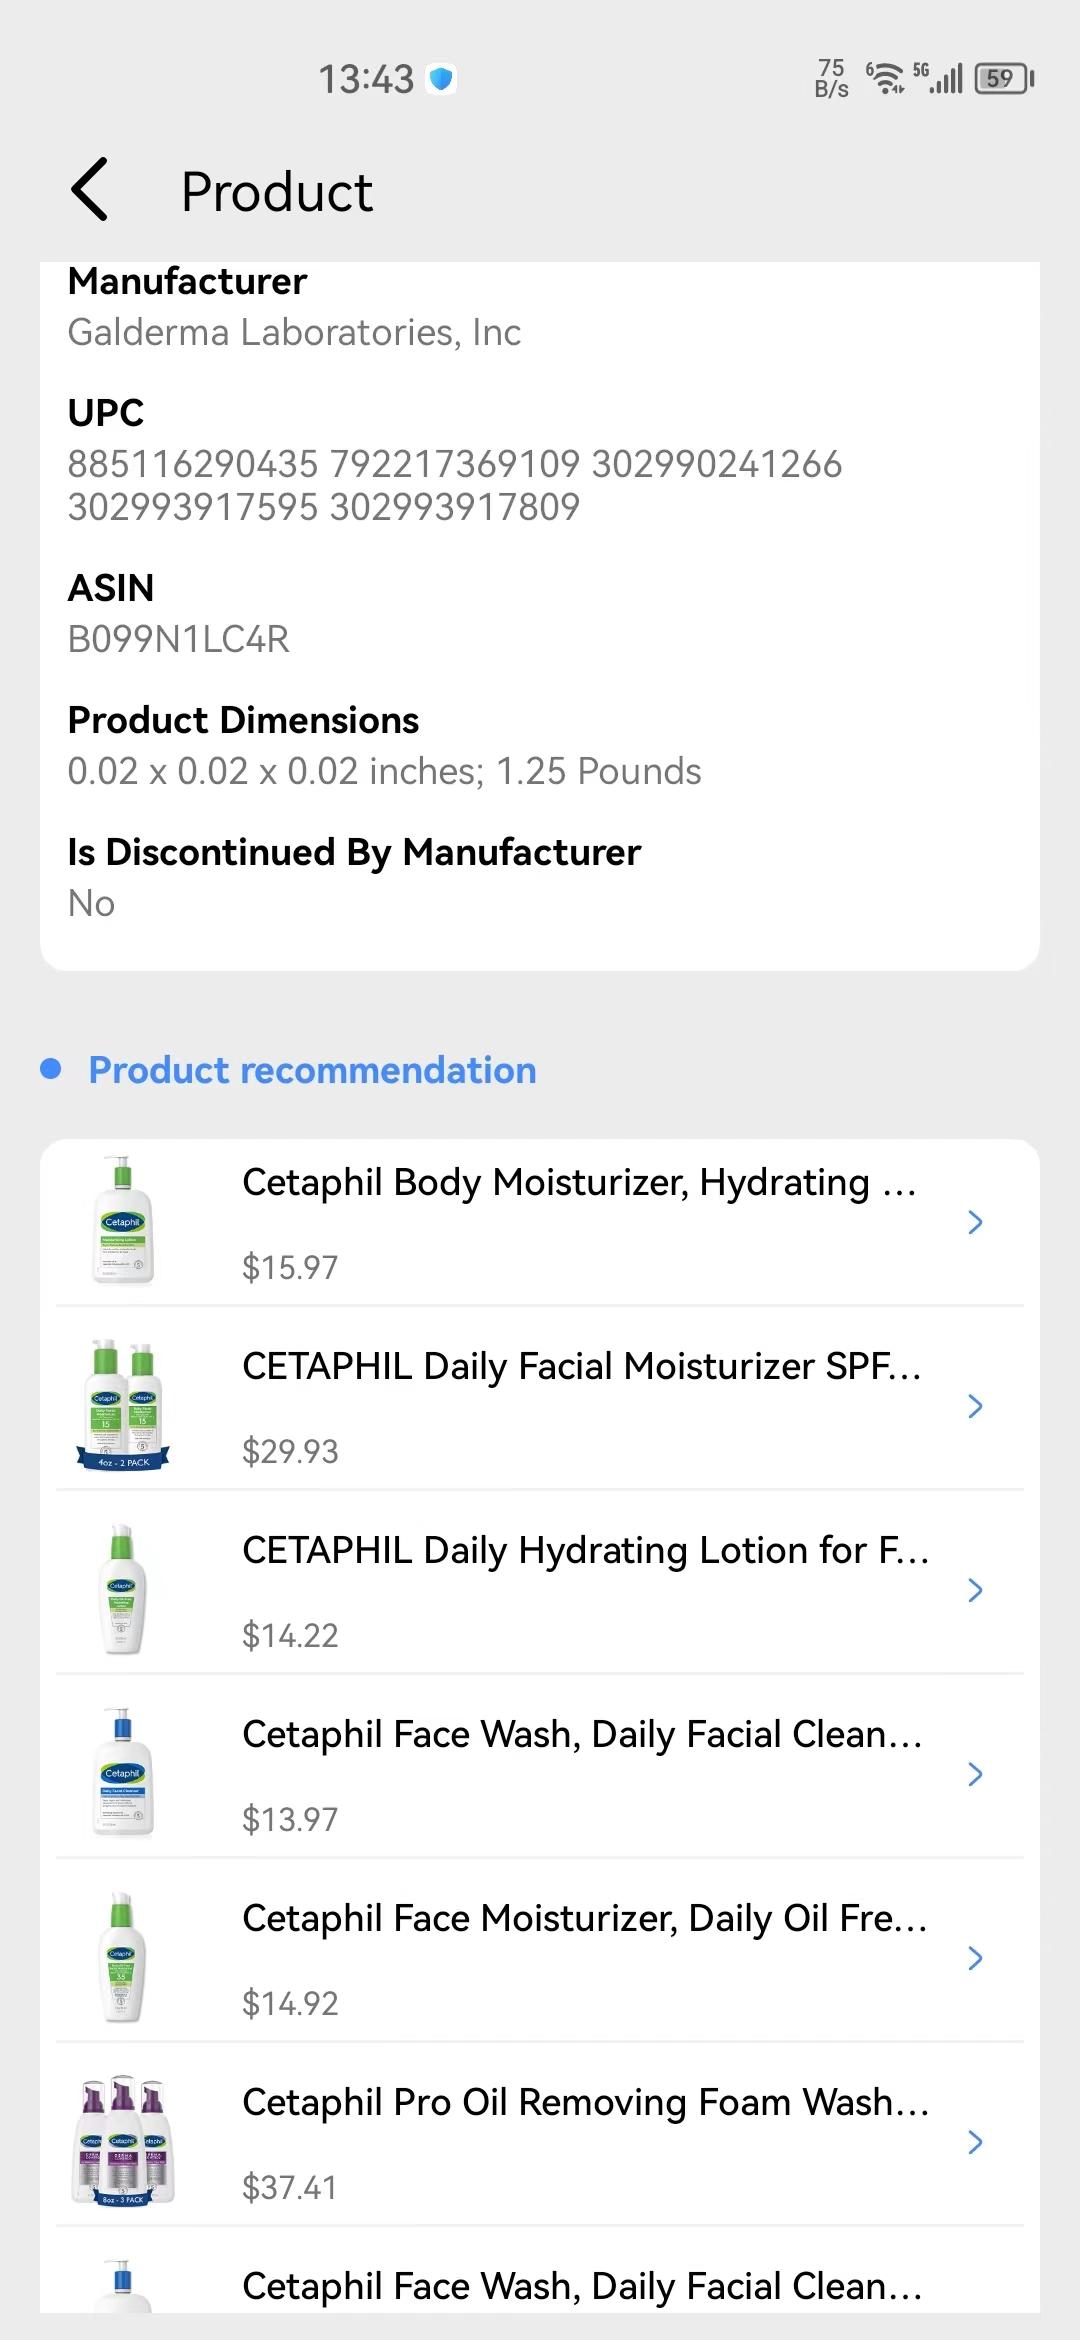Viewport: 1080px width, 2340px height.
Task: Tap the ASIN value B099N1LC4R
Action: coord(178,639)
